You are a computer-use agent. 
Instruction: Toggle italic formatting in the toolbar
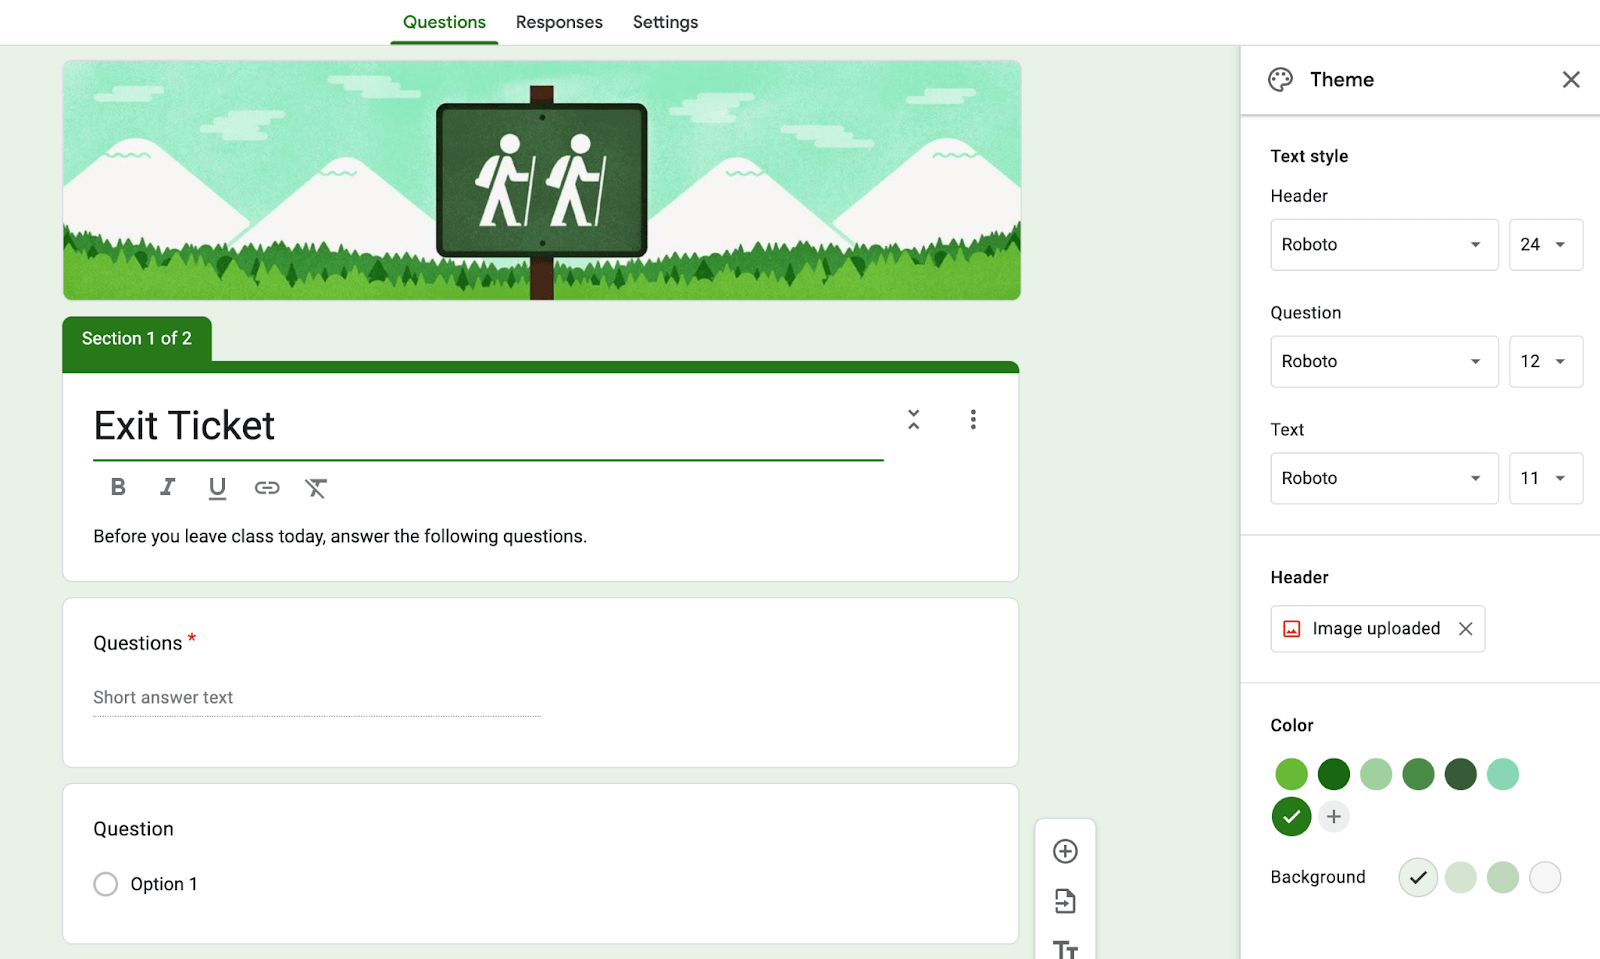point(167,487)
